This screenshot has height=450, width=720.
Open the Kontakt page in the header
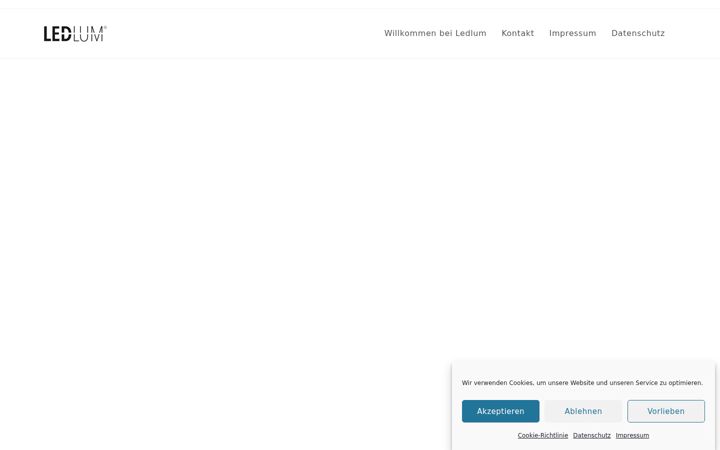point(518,33)
